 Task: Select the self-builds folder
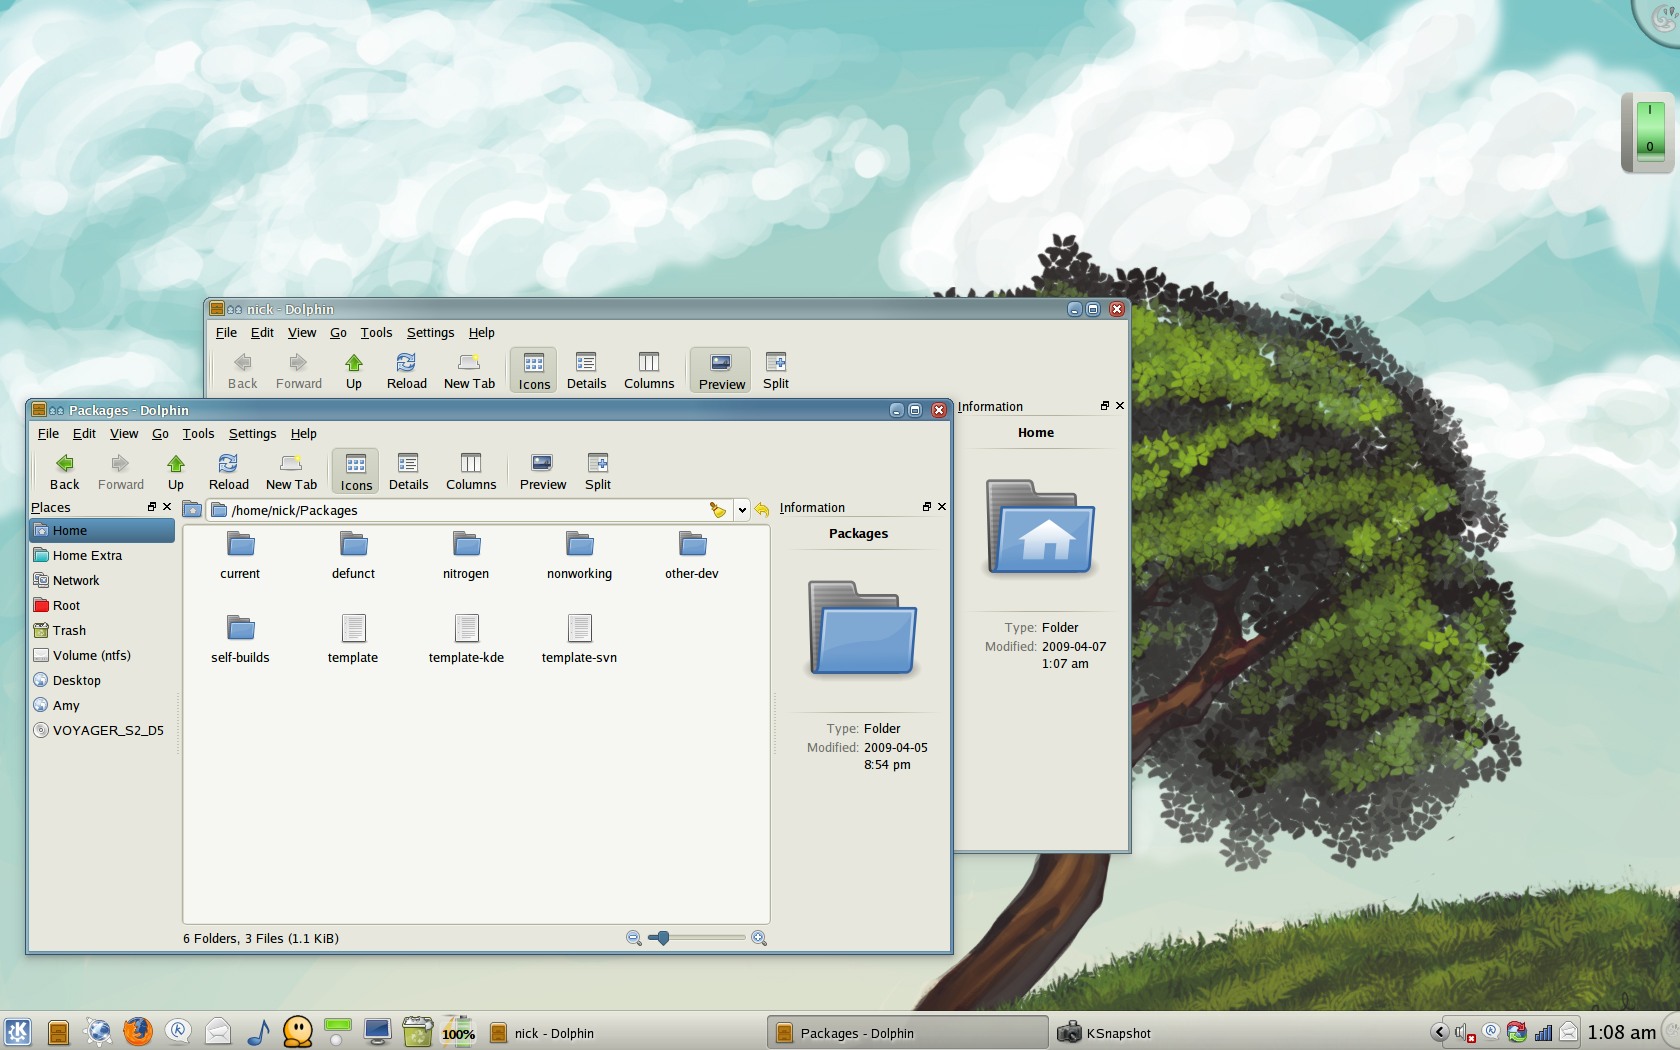click(240, 639)
